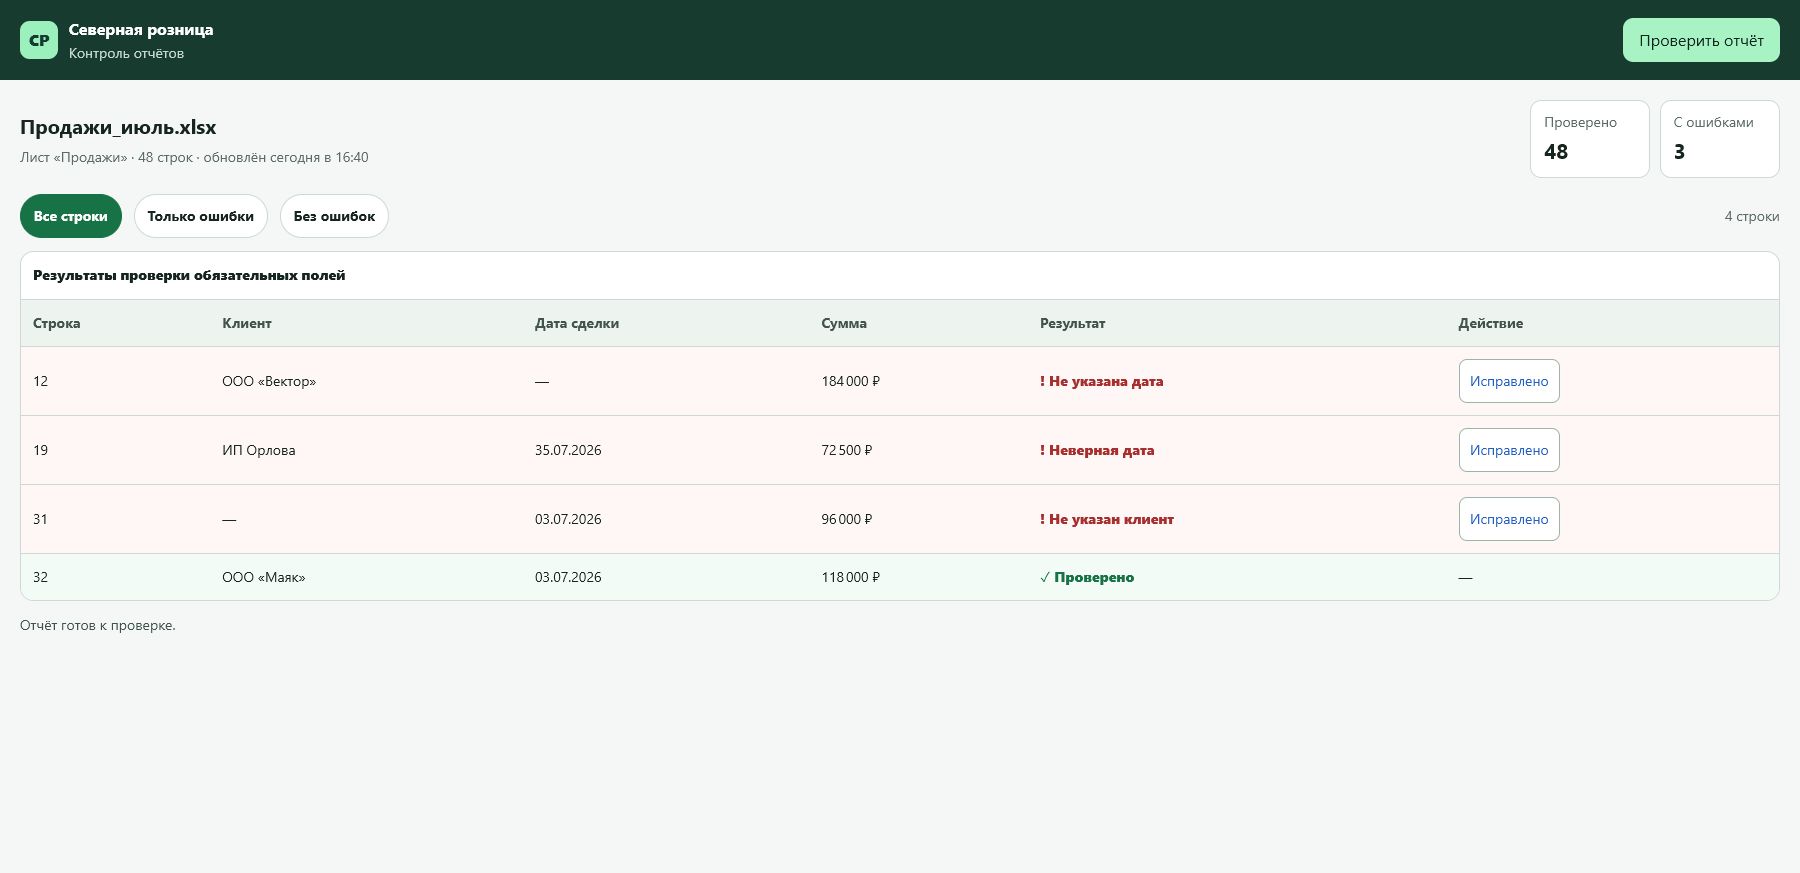Mark row 31 missing client as Исправлено

1509,519
